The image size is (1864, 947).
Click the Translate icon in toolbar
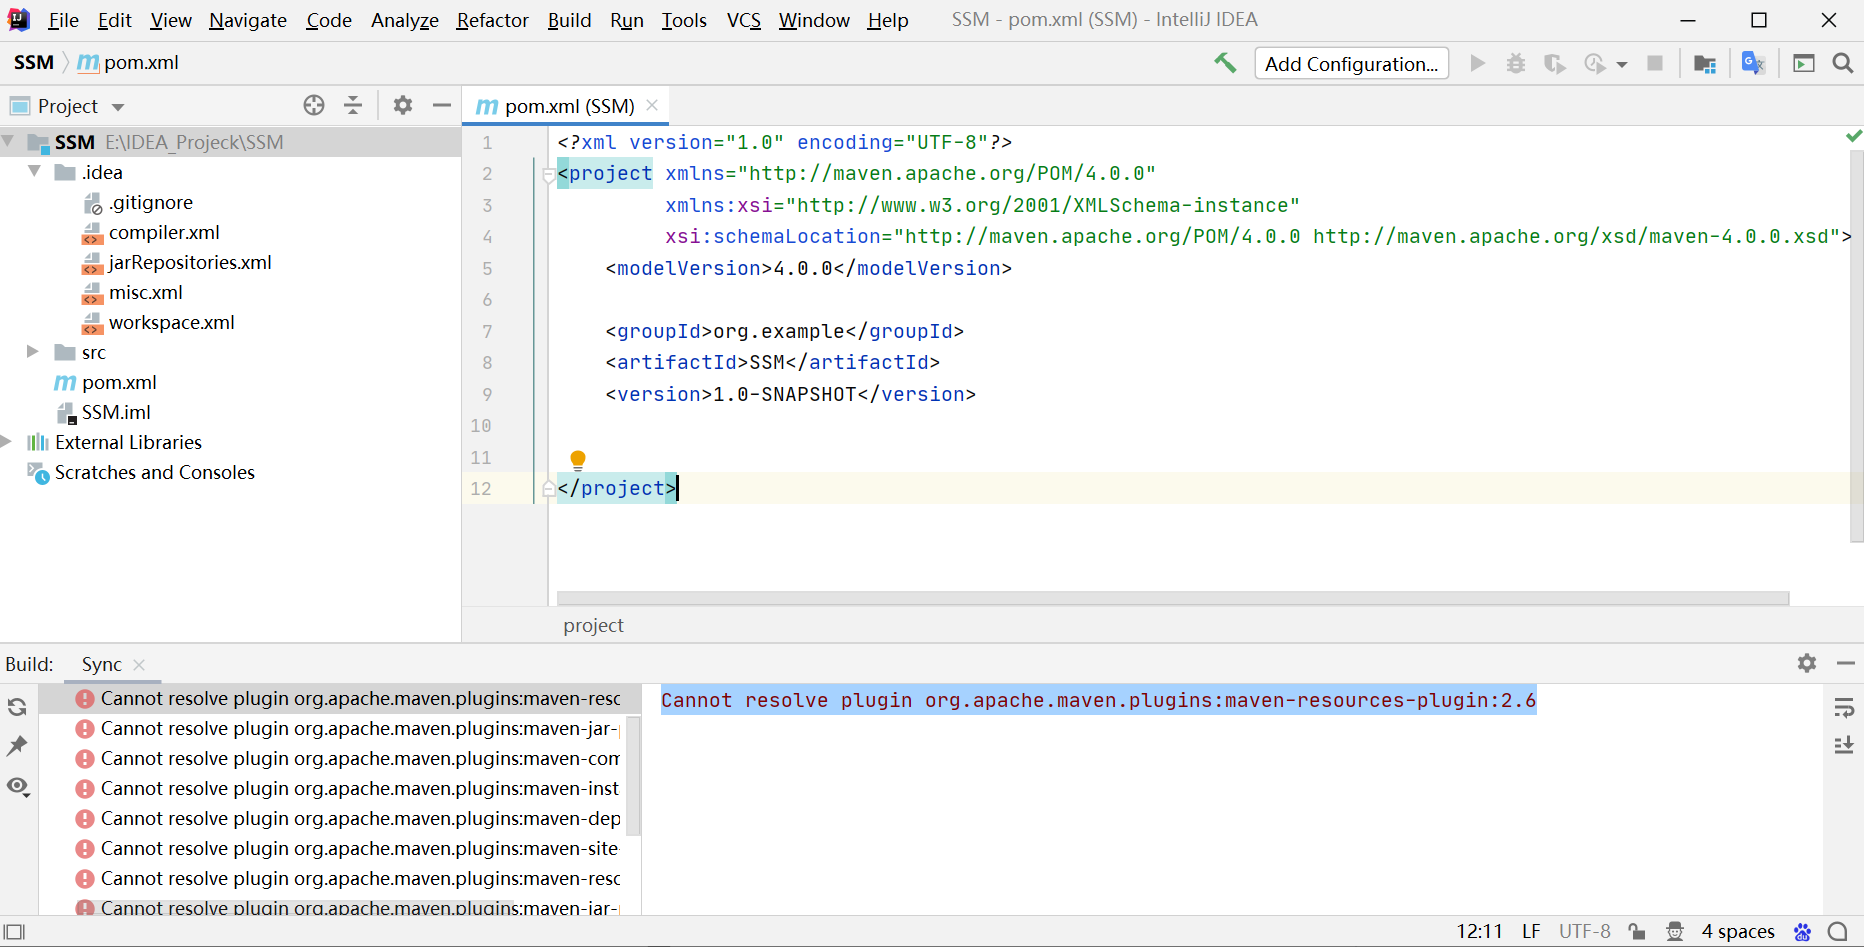[x=1753, y=63]
